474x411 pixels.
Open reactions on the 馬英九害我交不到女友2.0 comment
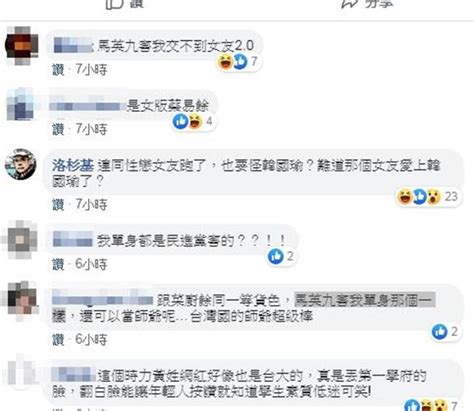pos(238,62)
